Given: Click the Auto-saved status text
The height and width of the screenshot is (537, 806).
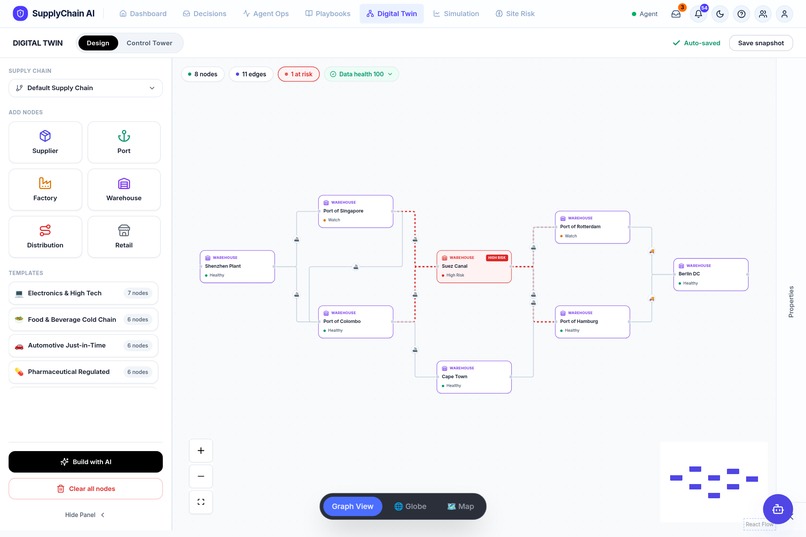Looking at the screenshot, I should click(x=697, y=43).
